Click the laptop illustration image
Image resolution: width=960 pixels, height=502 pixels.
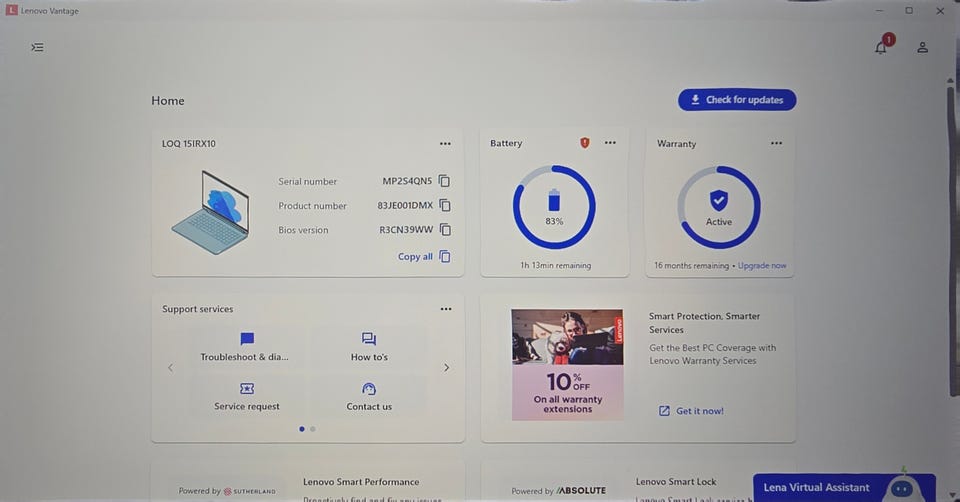[211, 212]
